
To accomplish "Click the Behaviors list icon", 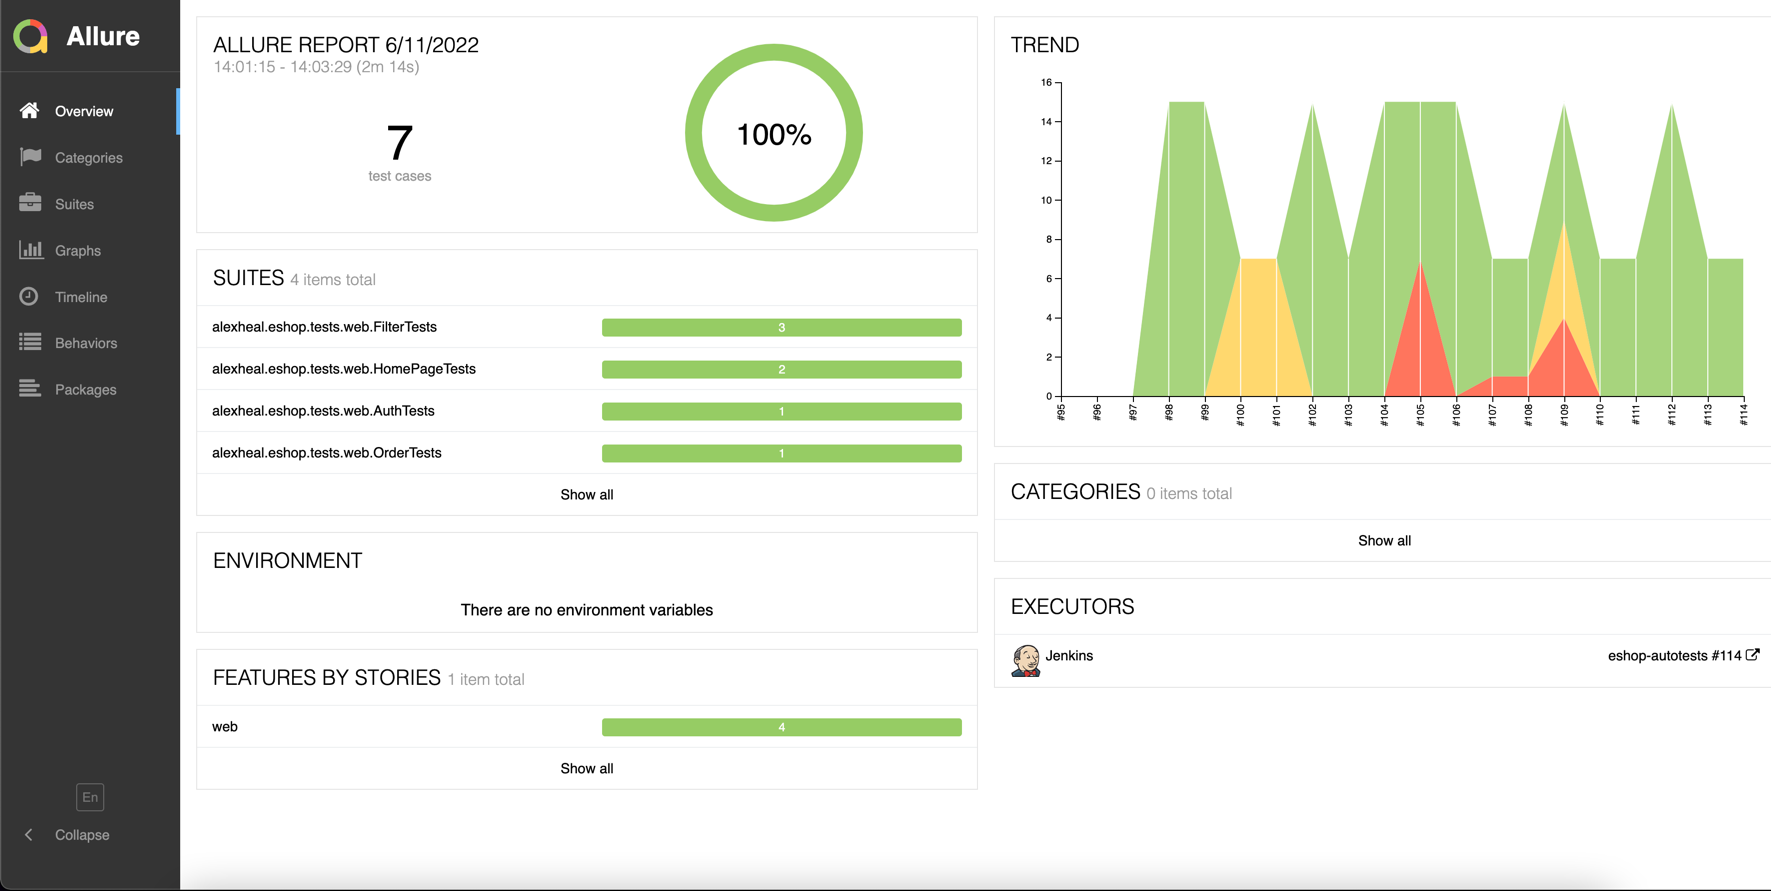I will point(31,342).
